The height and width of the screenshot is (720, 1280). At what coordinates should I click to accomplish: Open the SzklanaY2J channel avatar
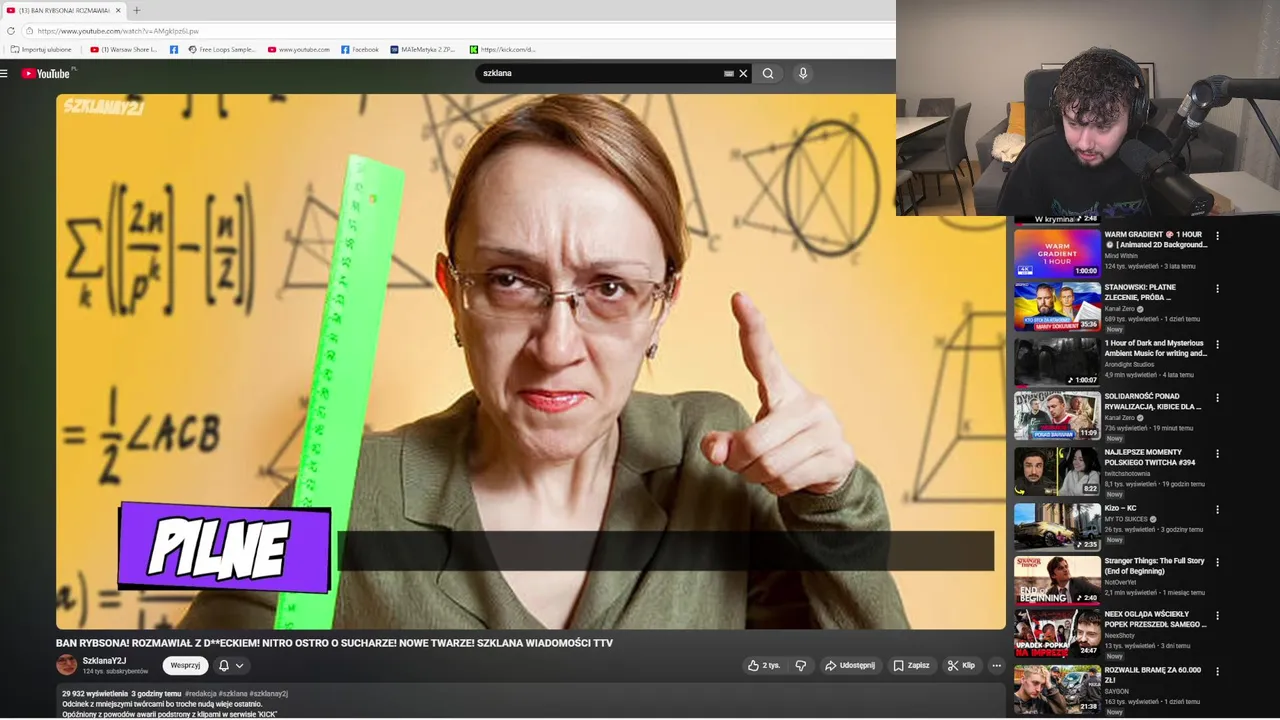66,665
